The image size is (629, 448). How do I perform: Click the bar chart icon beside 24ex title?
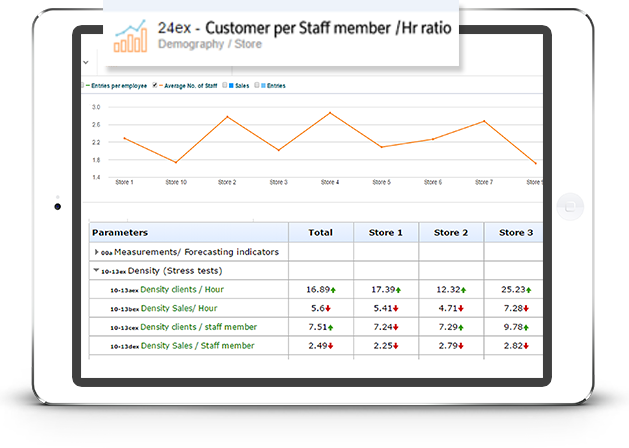131,37
